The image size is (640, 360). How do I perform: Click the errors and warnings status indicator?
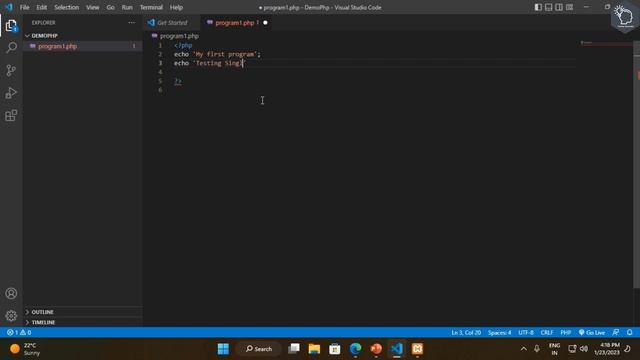[x=19, y=333]
